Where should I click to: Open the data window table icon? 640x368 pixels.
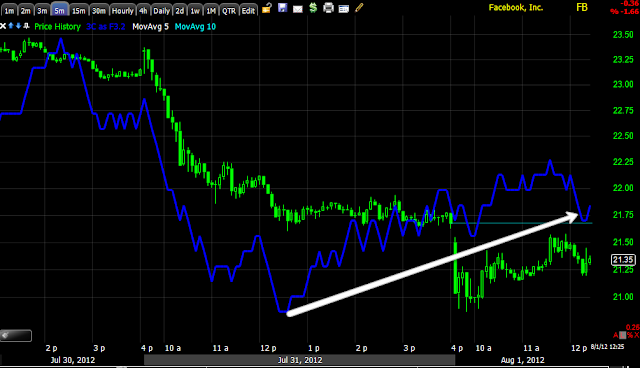pyautogui.click(x=344, y=9)
